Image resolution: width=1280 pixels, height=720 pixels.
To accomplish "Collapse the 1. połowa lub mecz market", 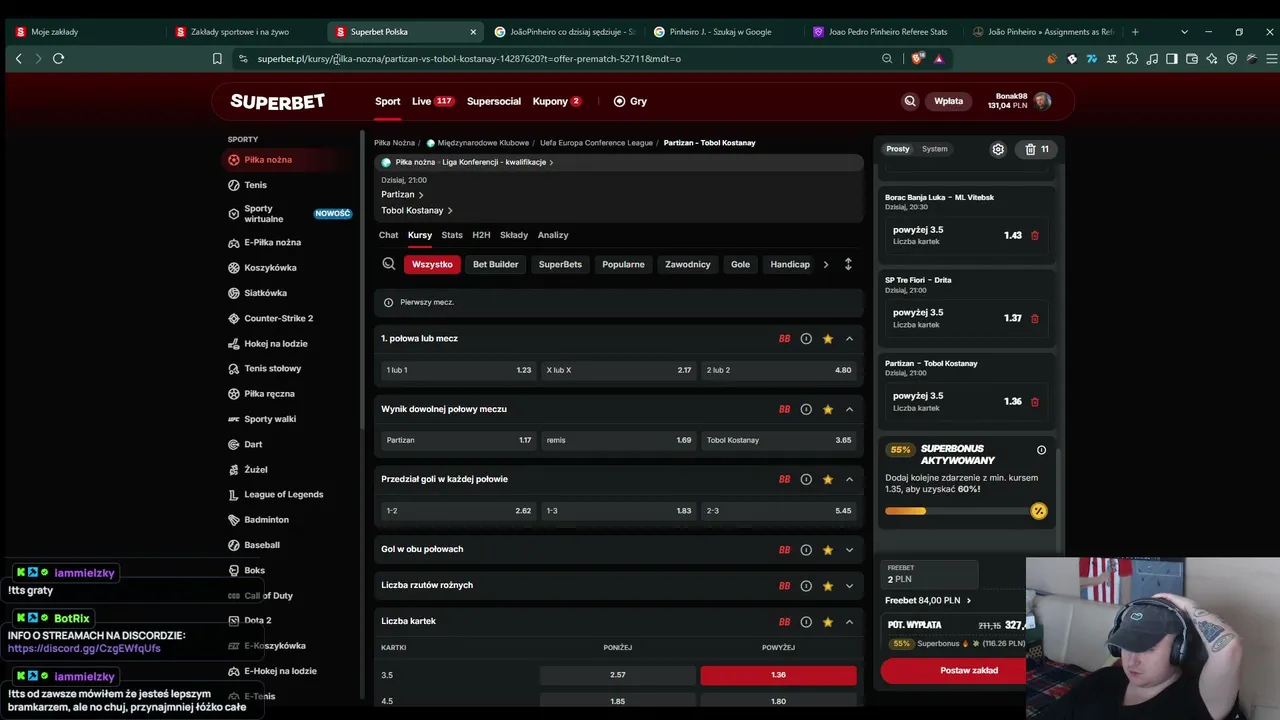I will click(x=850, y=339).
